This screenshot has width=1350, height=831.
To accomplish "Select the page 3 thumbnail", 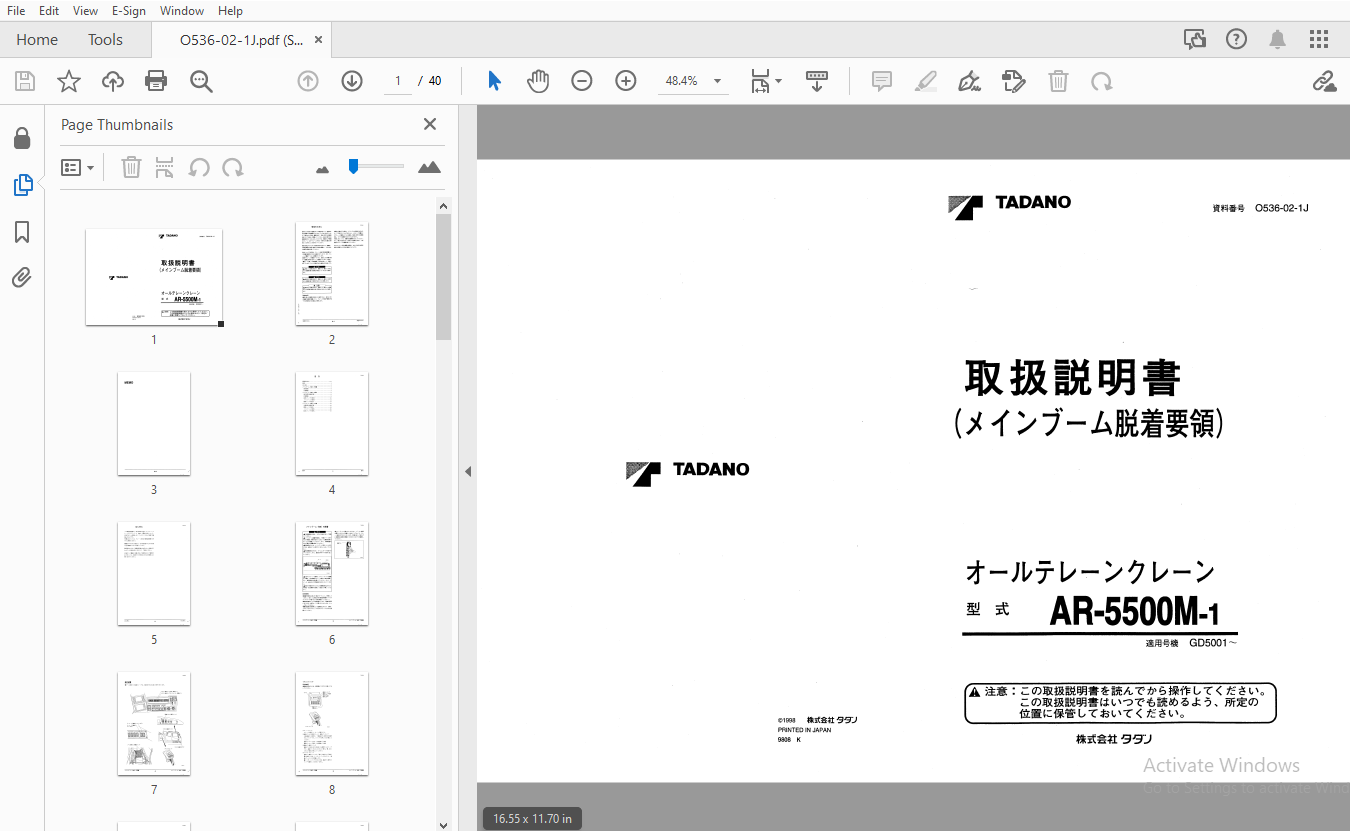I will [154, 424].
